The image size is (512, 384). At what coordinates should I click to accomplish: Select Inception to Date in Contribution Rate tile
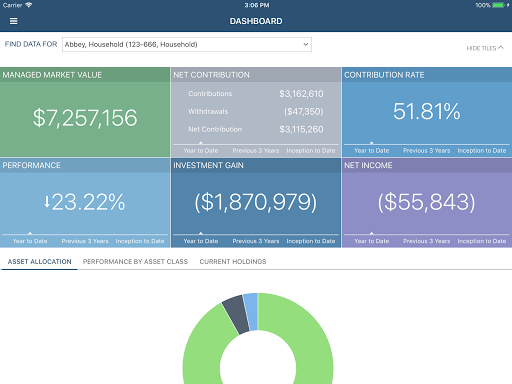(482, 151)
